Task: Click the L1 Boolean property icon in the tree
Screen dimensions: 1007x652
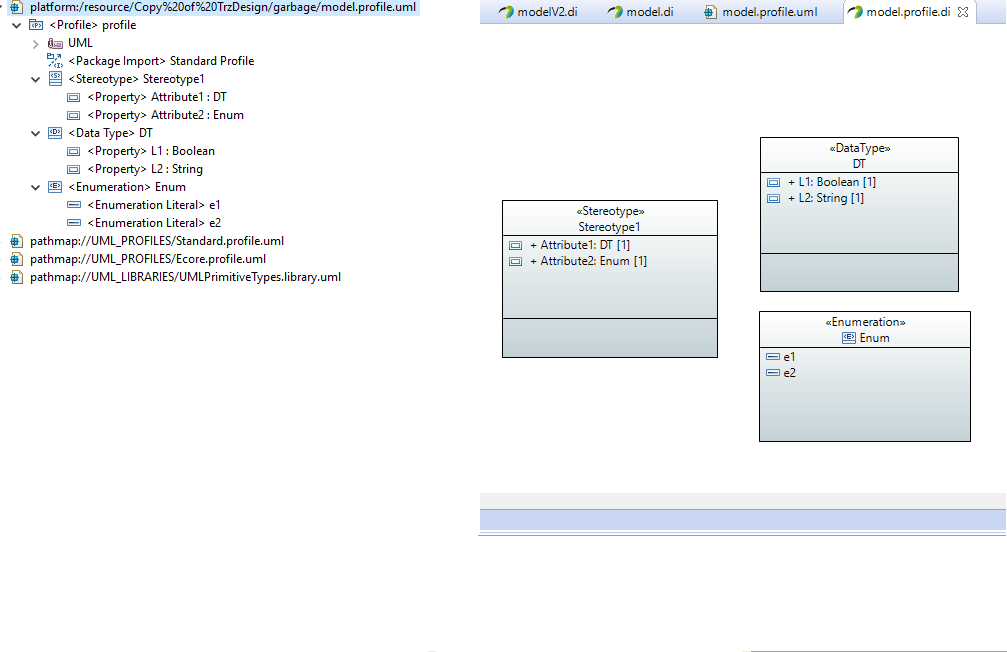Action: [74, 152]
